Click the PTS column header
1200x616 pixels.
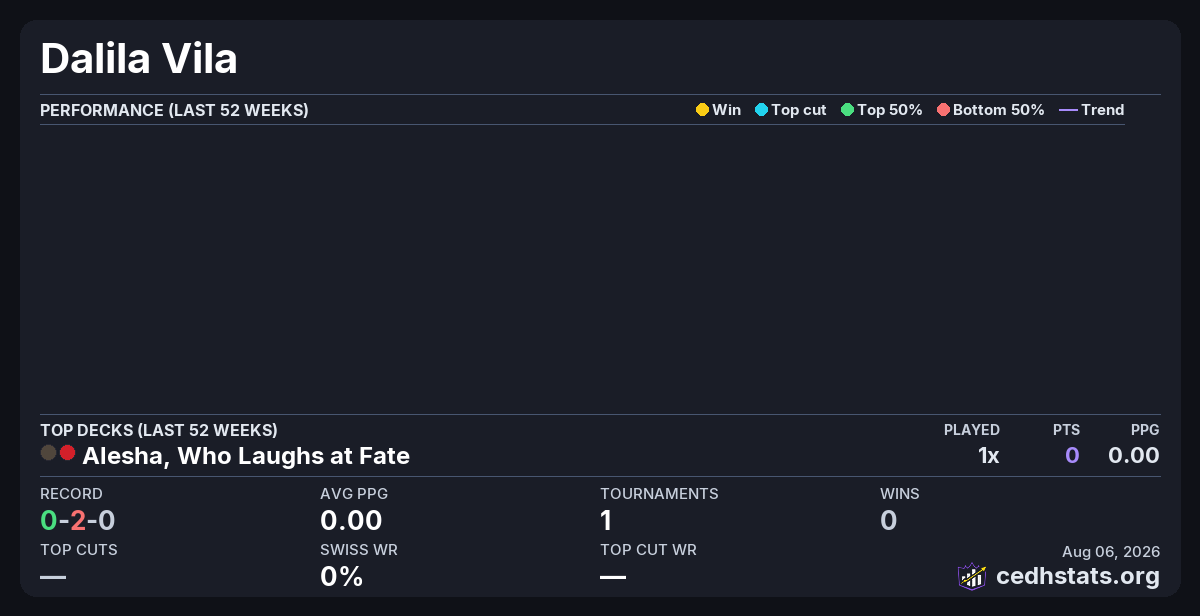click(1066, 430)
